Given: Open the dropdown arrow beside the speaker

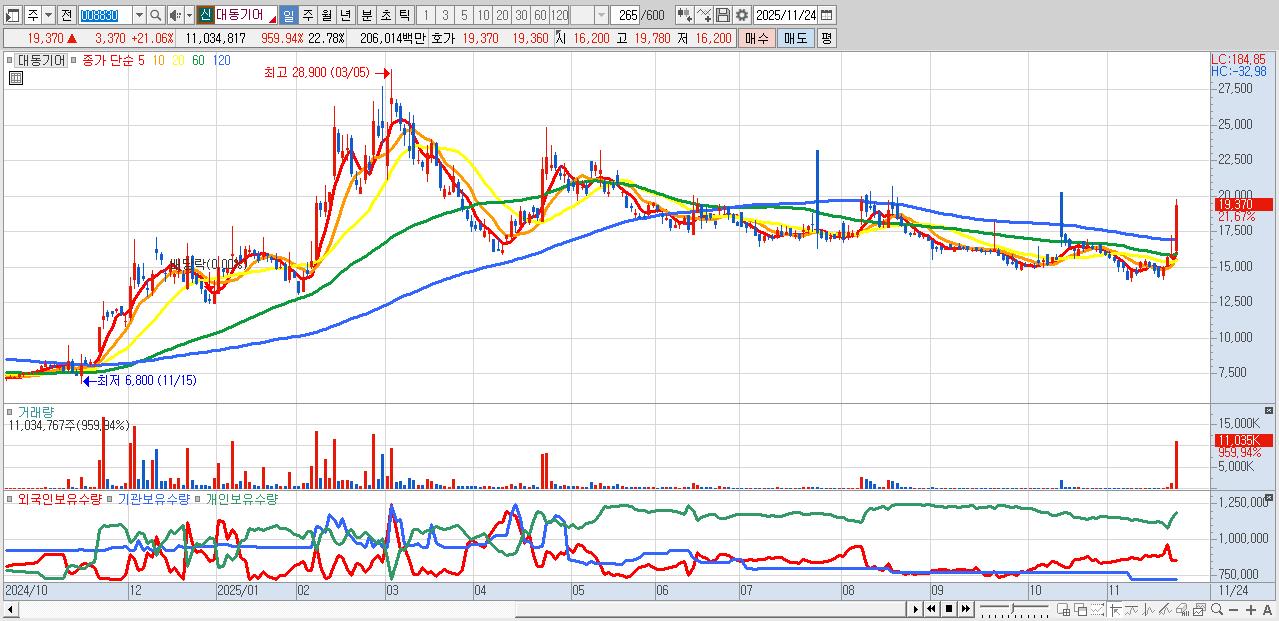Looking at the screenshot, I should [x=189, y=16].
